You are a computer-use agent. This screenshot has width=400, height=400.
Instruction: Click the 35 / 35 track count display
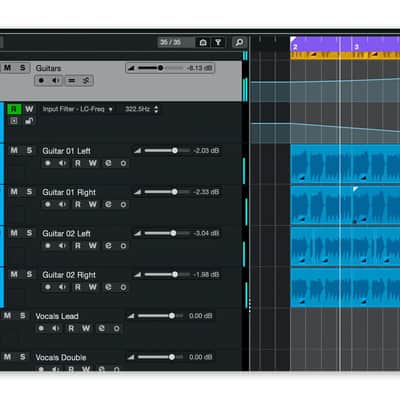point(176,42)
